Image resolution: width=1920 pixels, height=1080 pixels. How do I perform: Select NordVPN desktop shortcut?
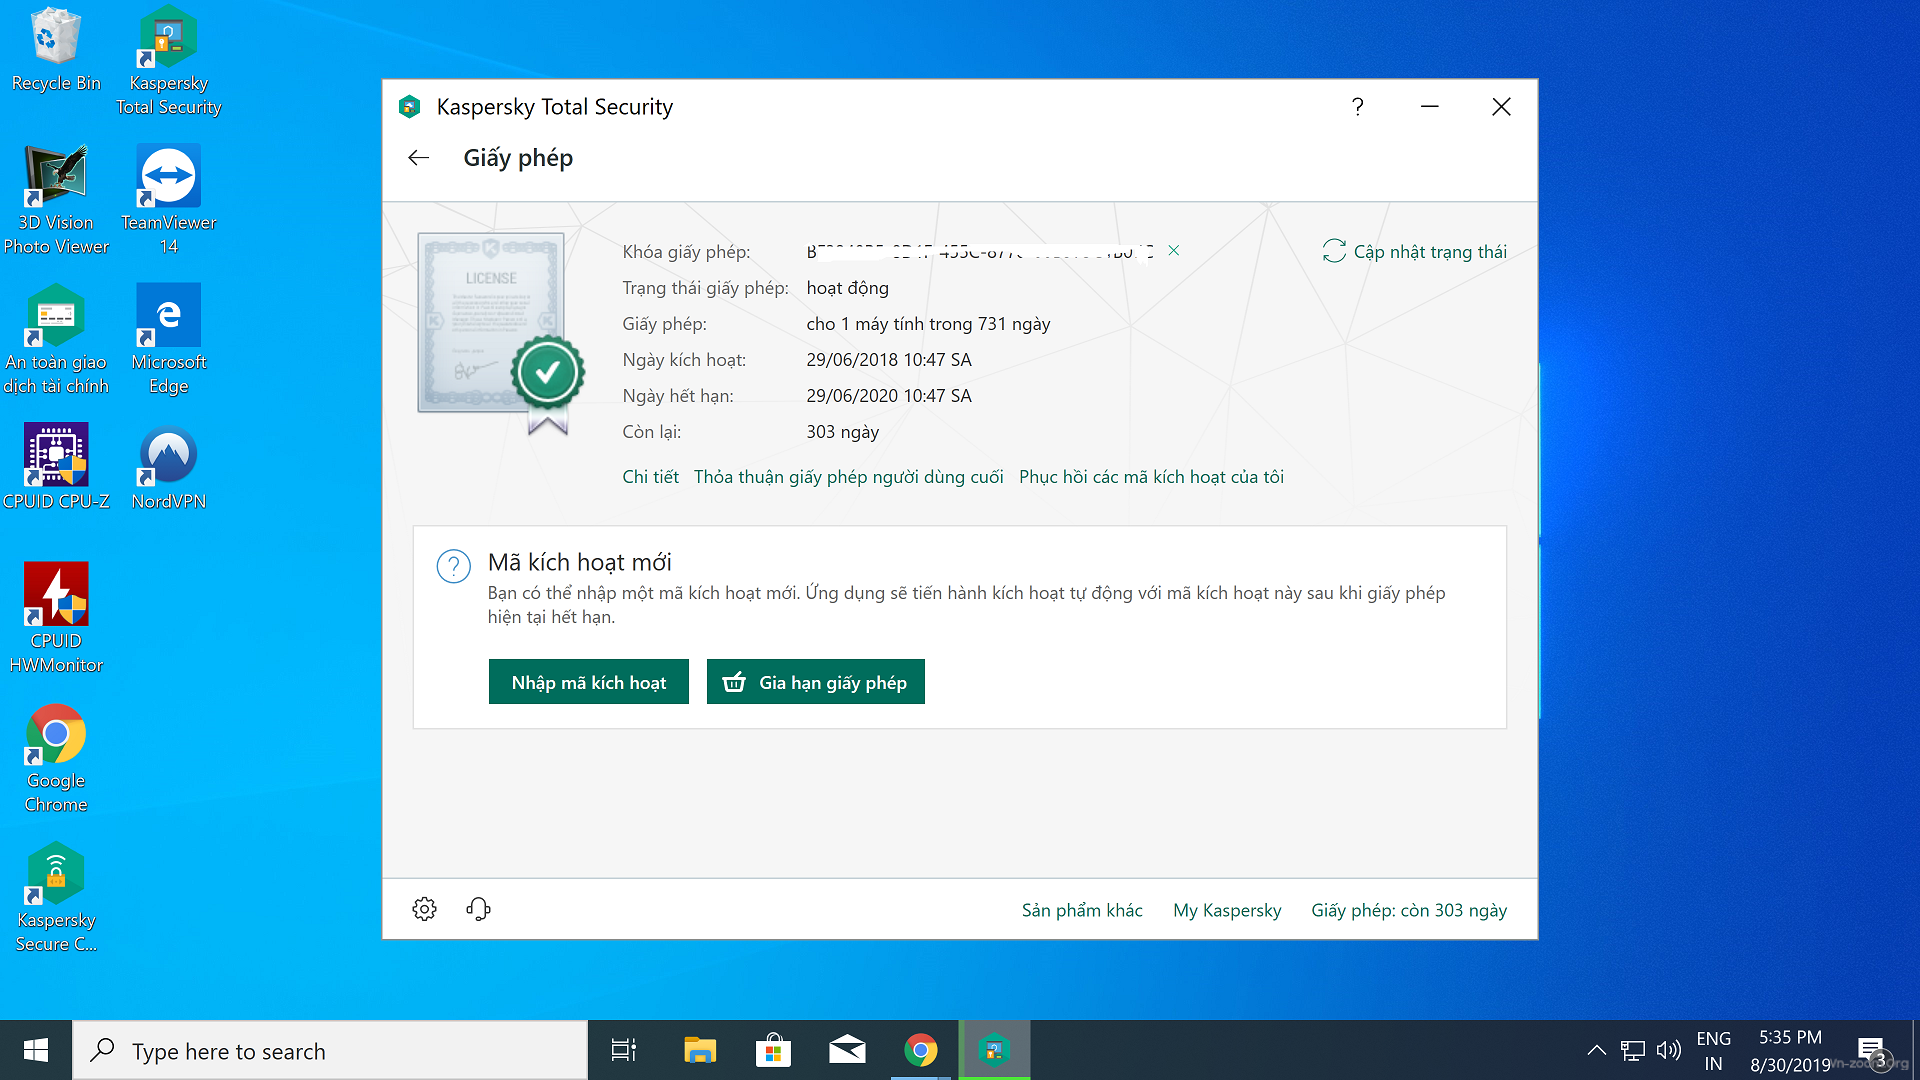(x=168, y=467)
